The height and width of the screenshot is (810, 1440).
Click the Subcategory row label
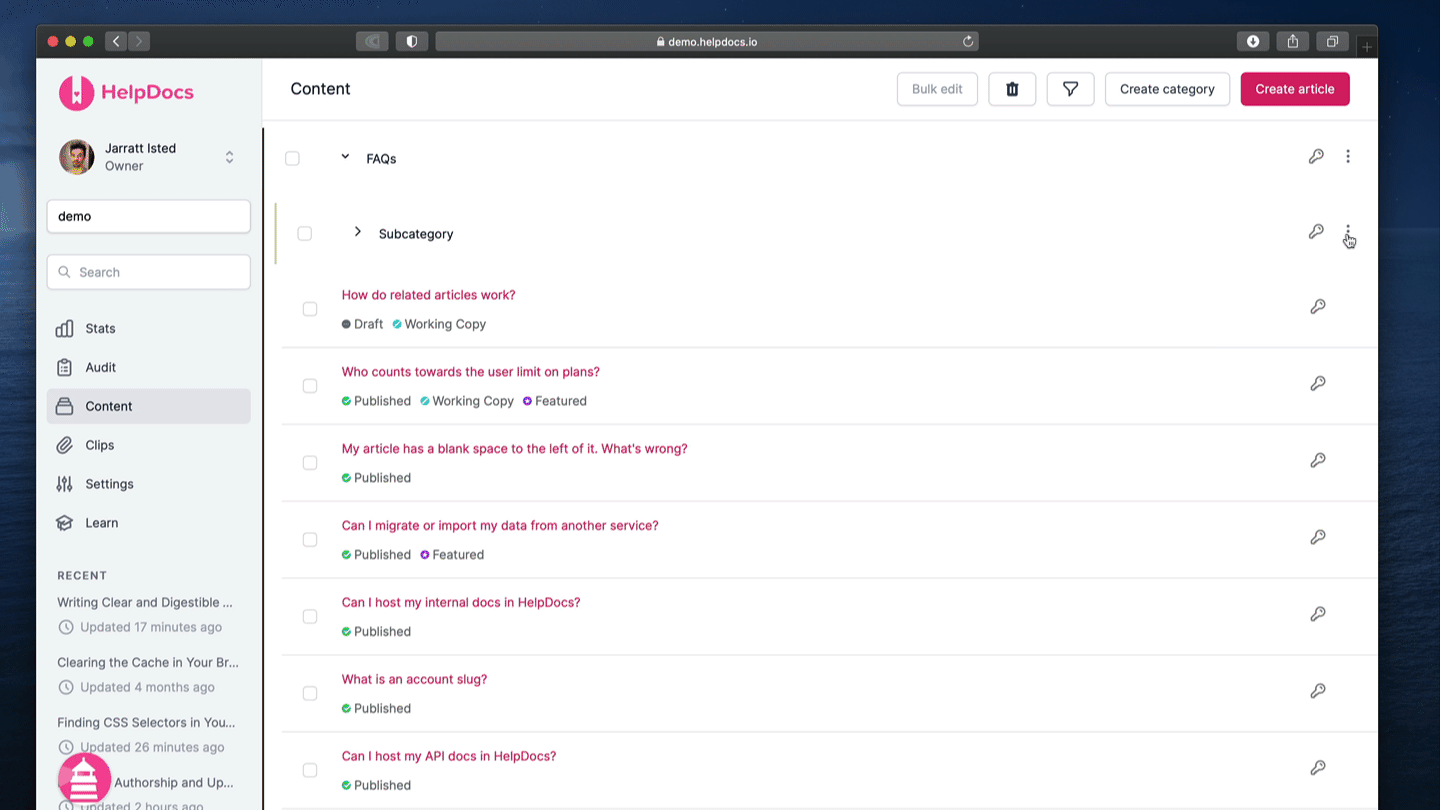pyautogui.click(x=416, y=234)
